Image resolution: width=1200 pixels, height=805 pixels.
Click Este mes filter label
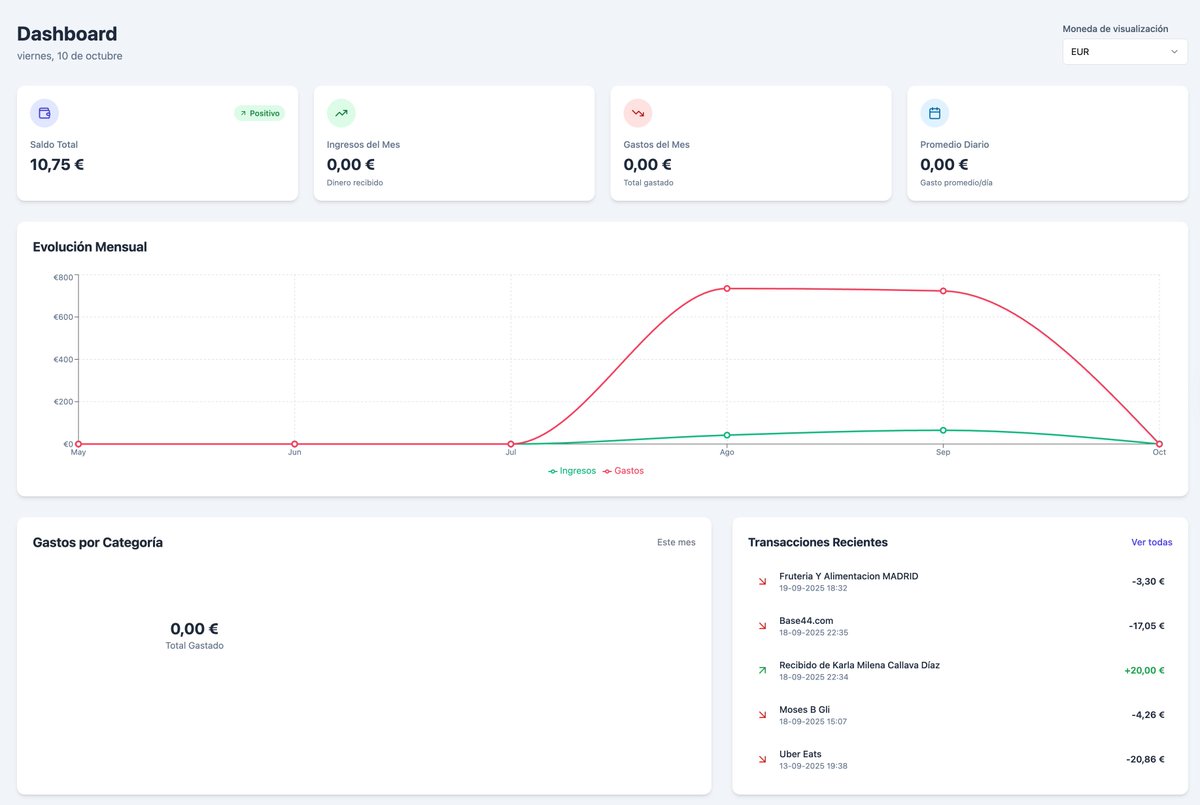(676, 542)
